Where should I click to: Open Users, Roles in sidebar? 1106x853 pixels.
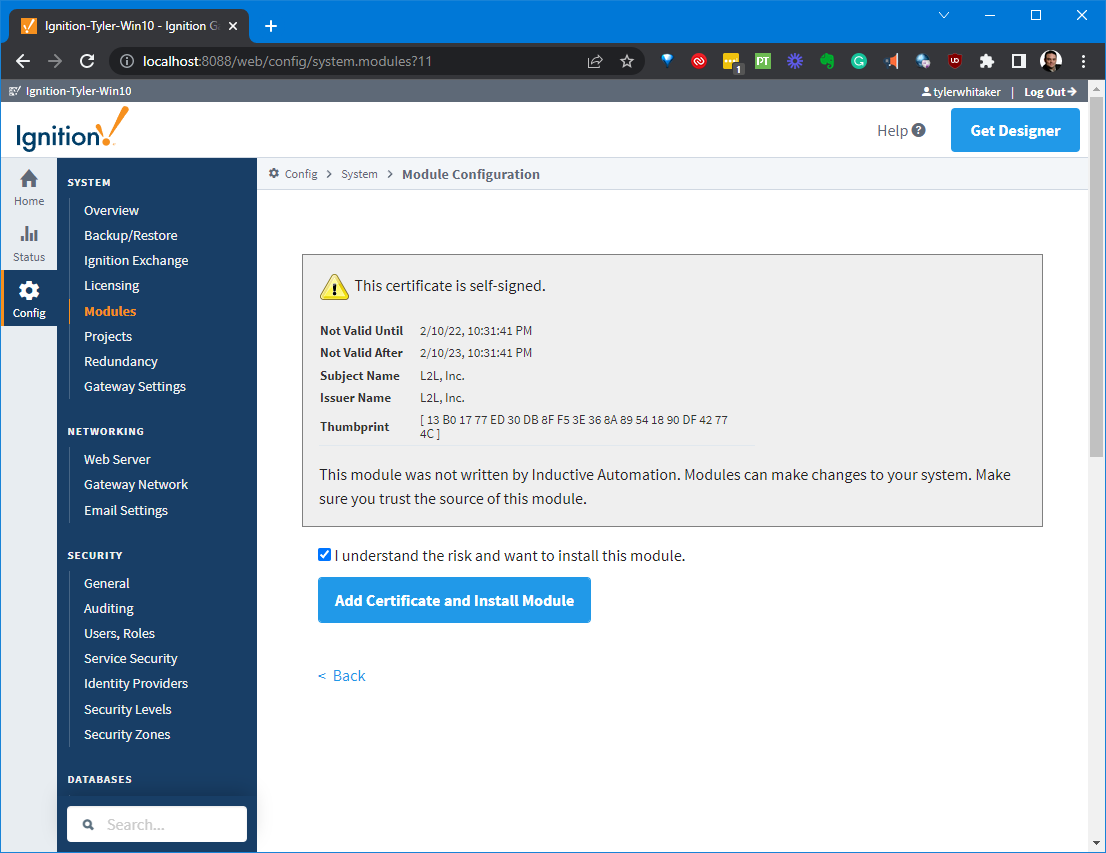(x=119, y=634)
